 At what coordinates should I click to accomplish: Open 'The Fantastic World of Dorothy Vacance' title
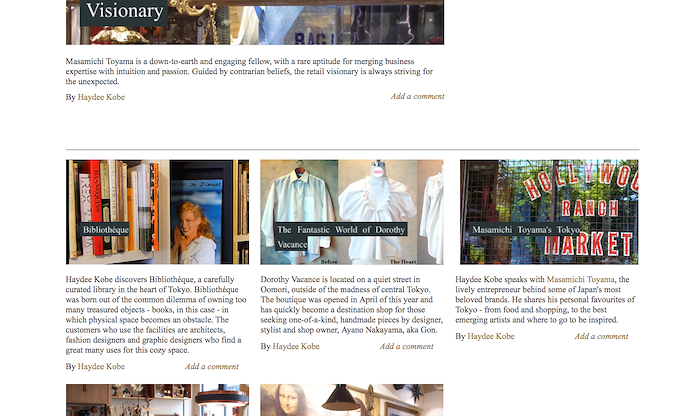click(341, 237)
